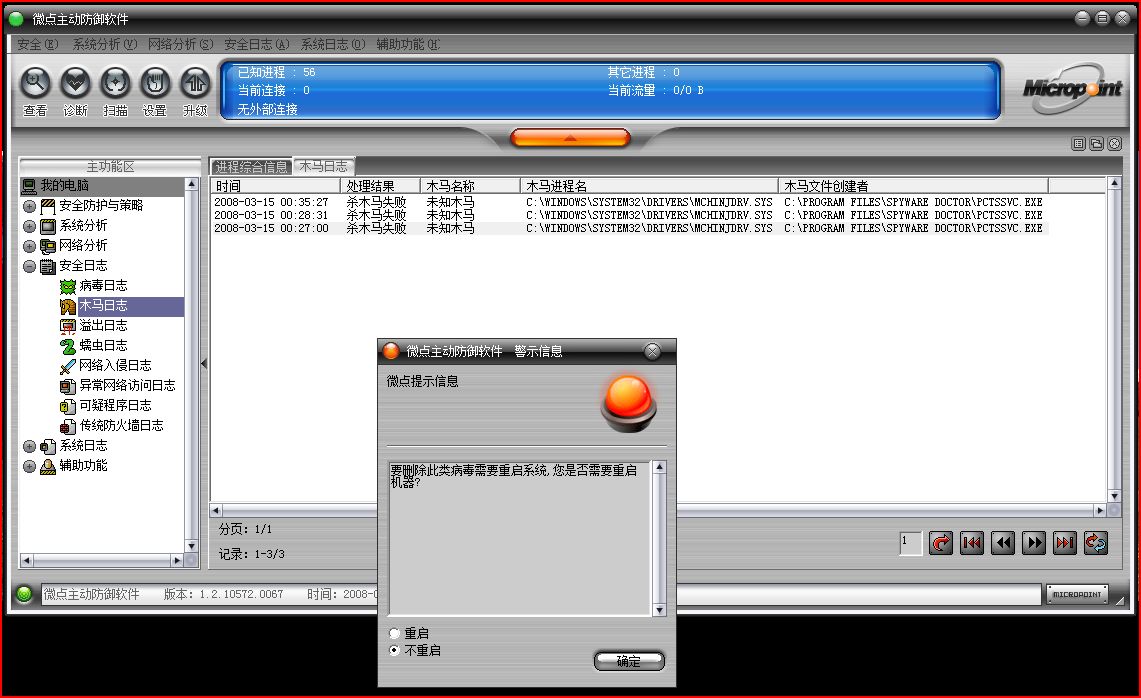Open the 诊断 diagnose toolbar icon
This screenshot has width=1141, height=698.
pos(75,83)
